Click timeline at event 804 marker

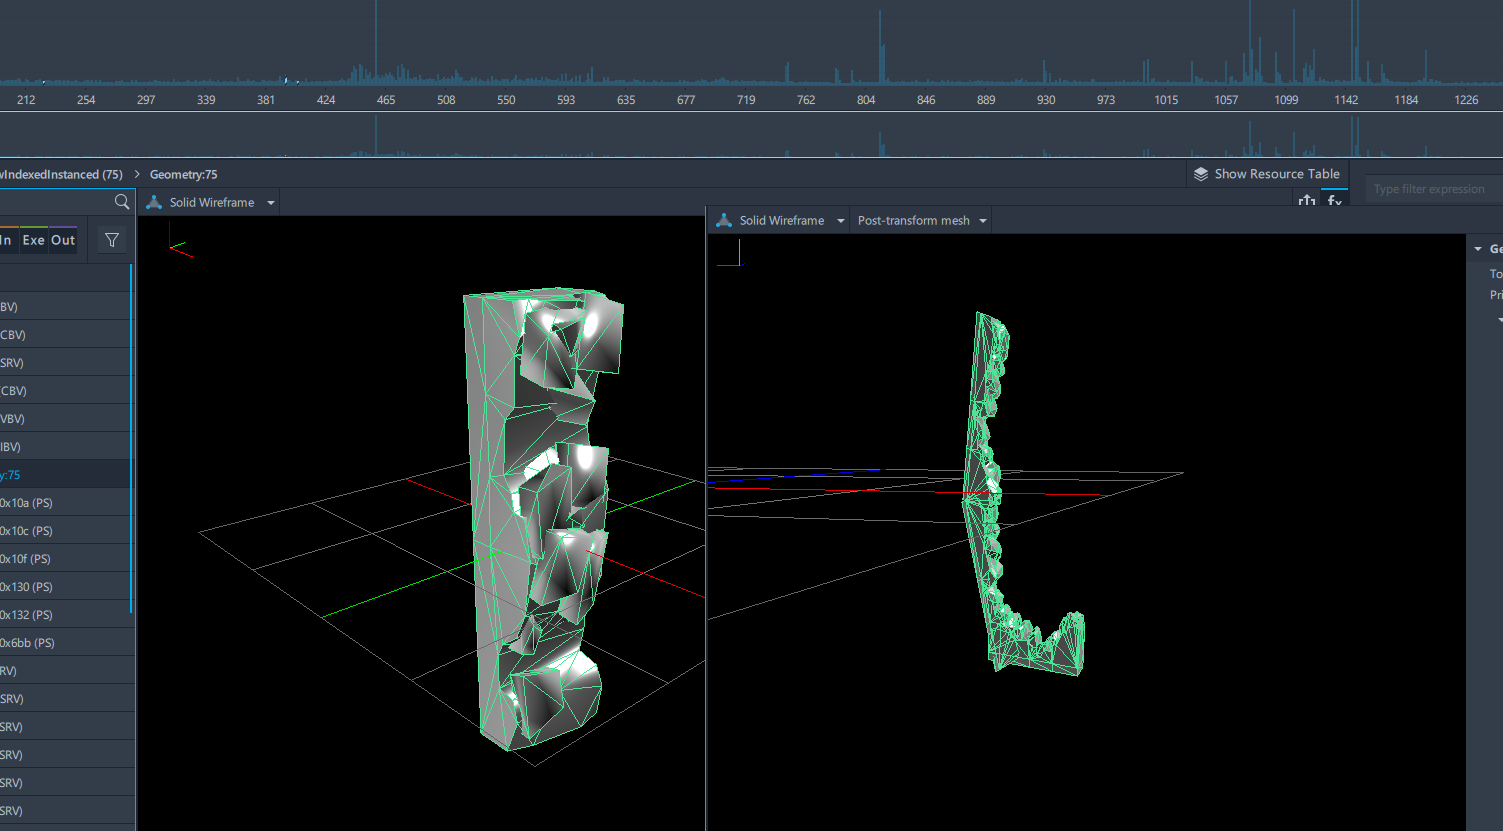click(x=866, y=100)
